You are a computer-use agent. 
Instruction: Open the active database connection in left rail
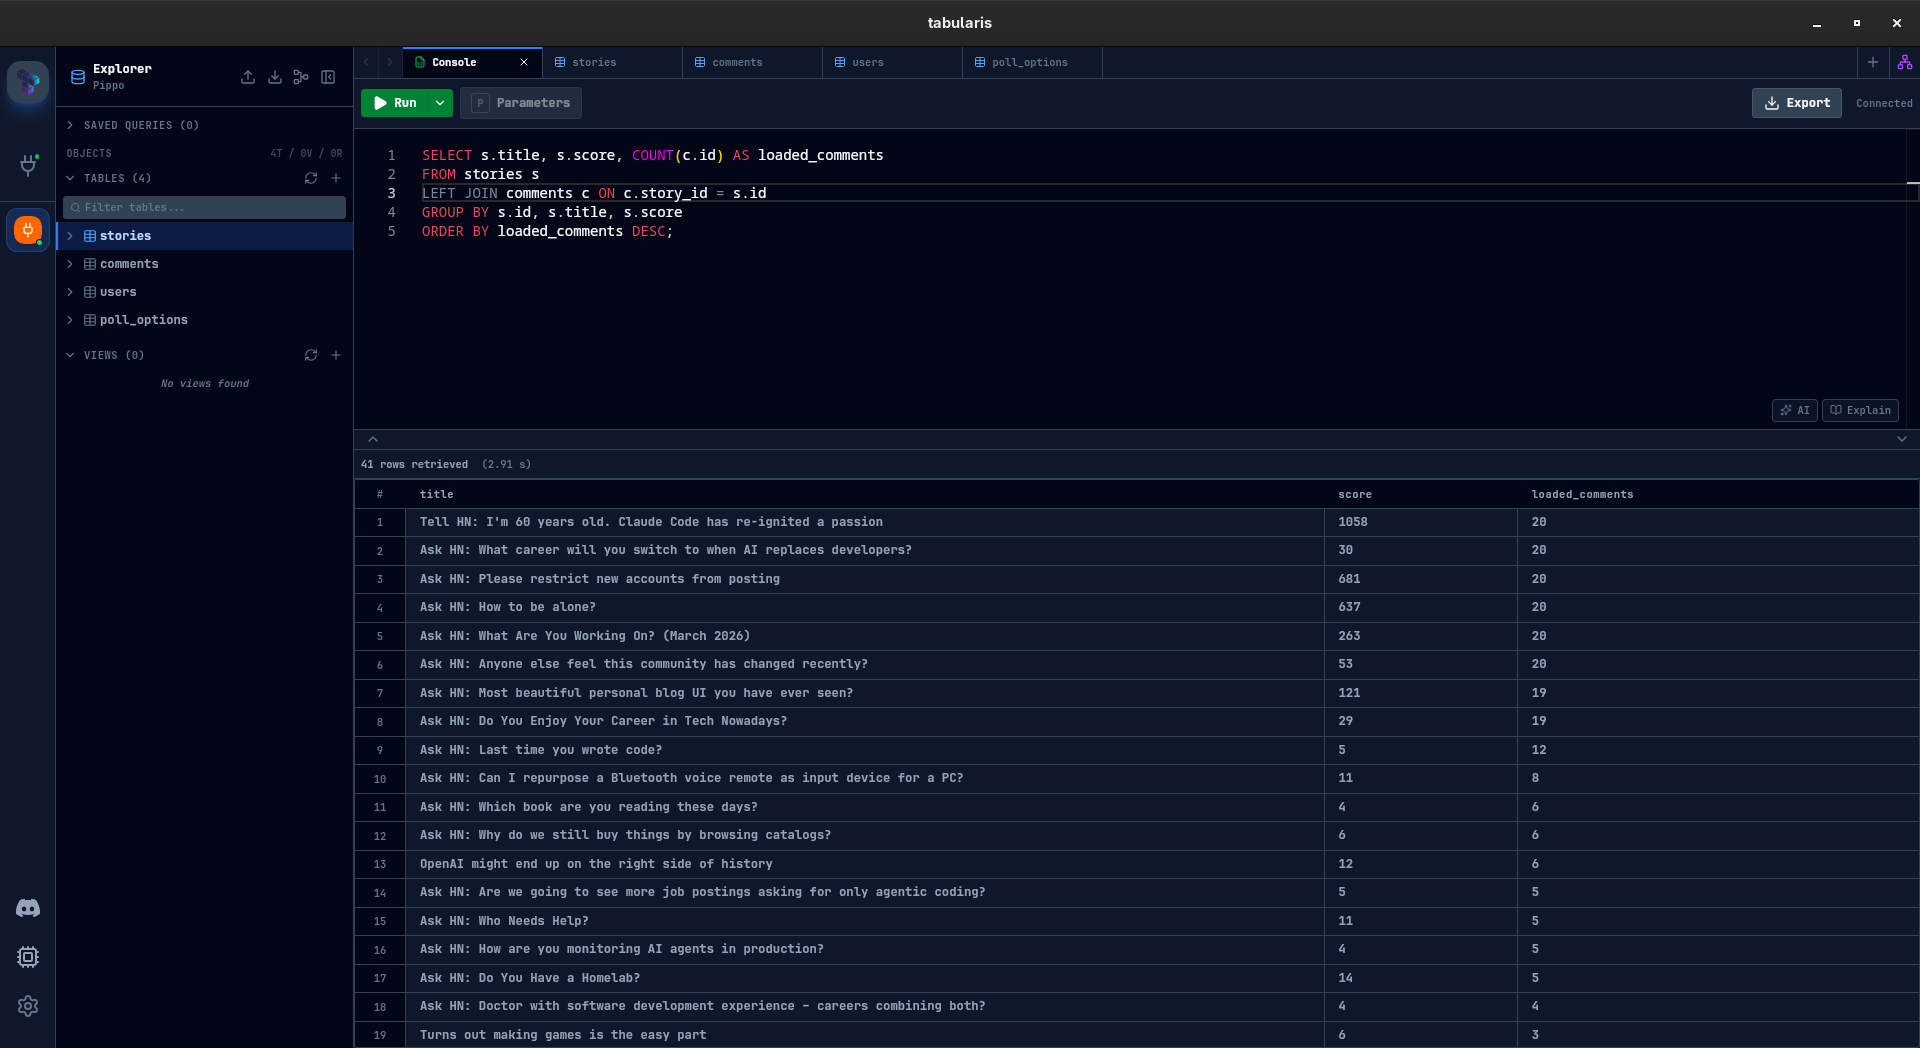(27, 230)
